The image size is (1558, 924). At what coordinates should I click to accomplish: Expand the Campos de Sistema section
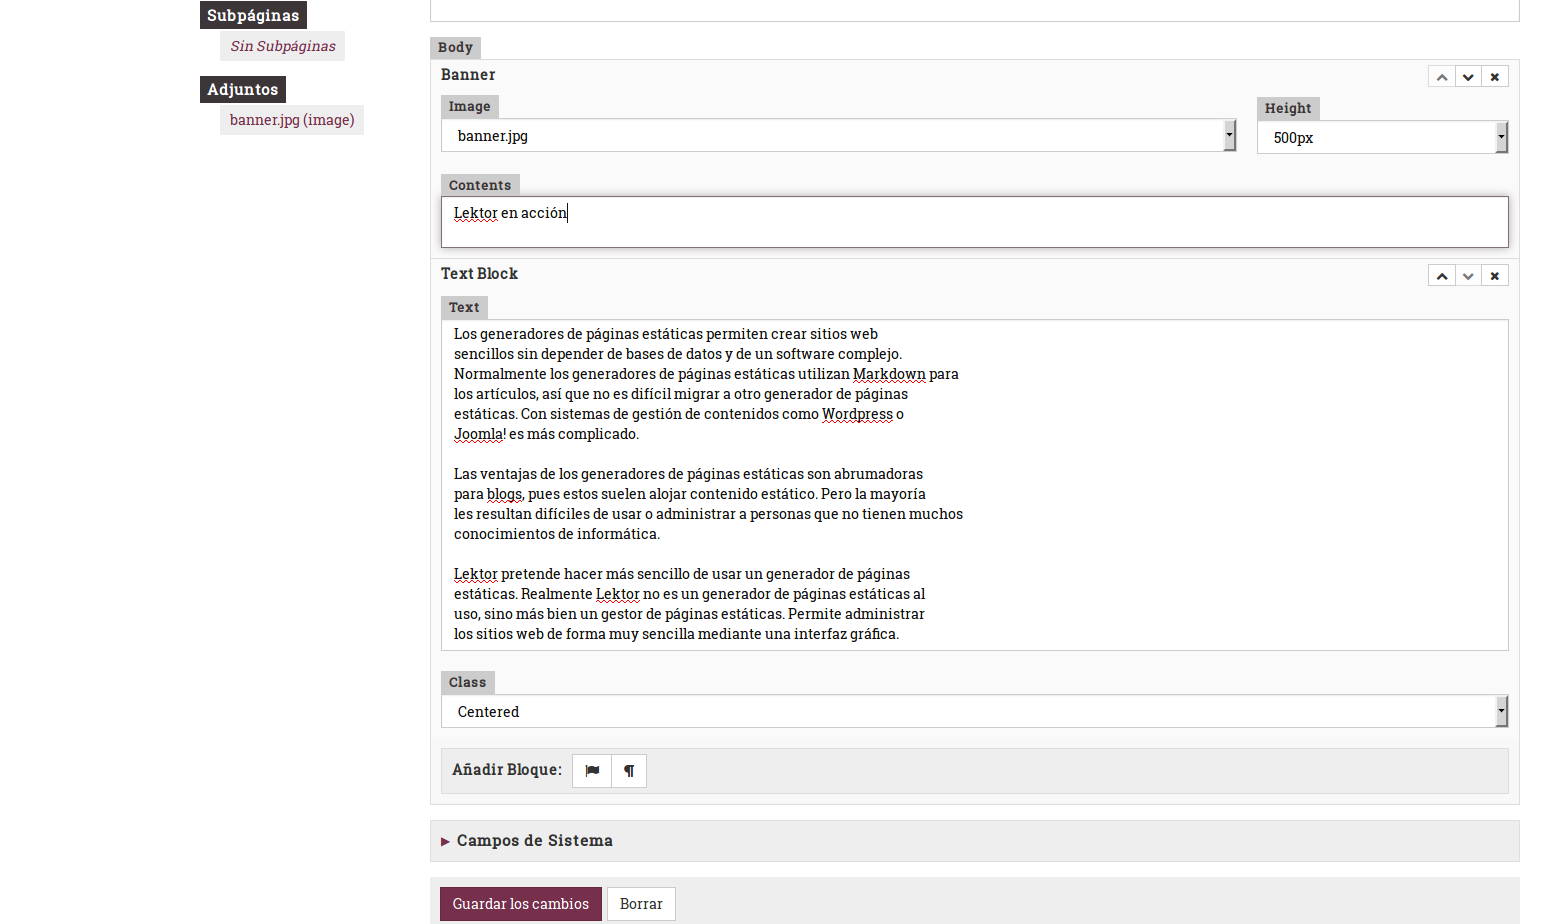[534, 841]
